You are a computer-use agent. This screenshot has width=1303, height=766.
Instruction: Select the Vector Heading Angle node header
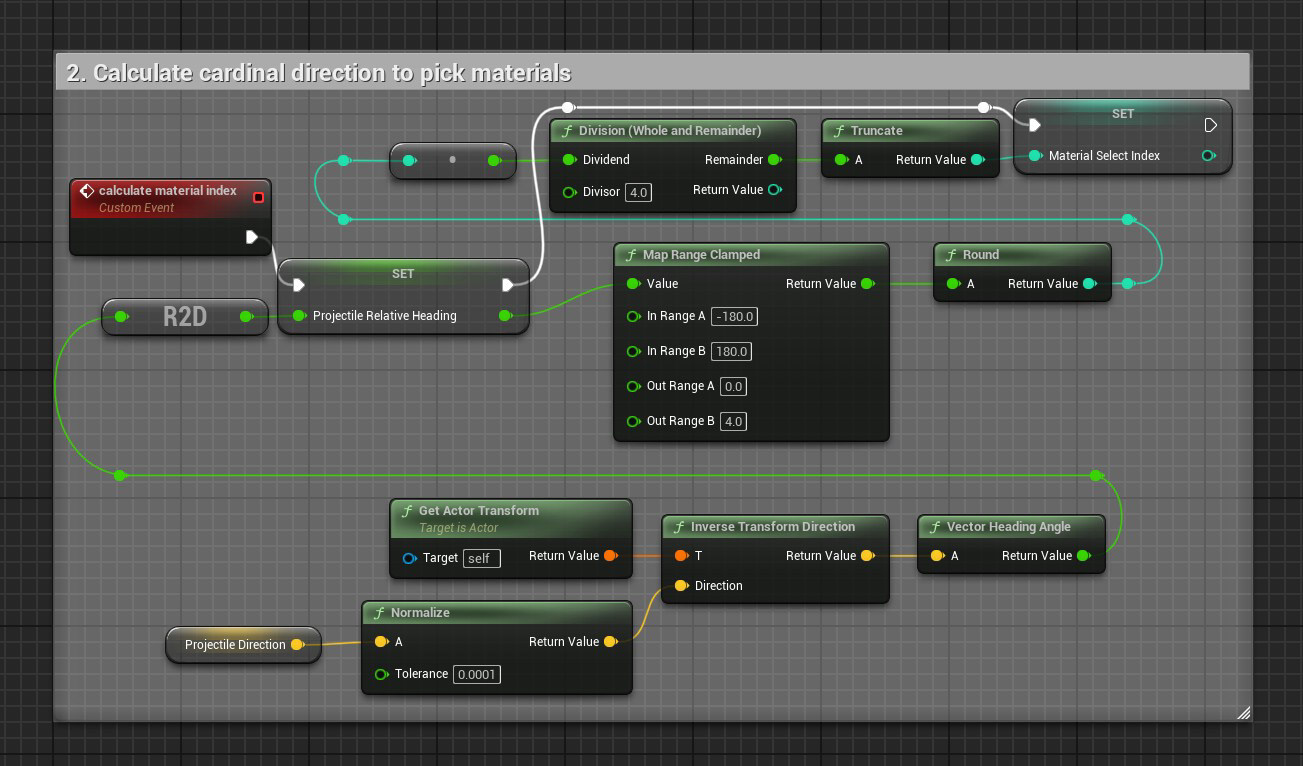[x=1011, y=527]
